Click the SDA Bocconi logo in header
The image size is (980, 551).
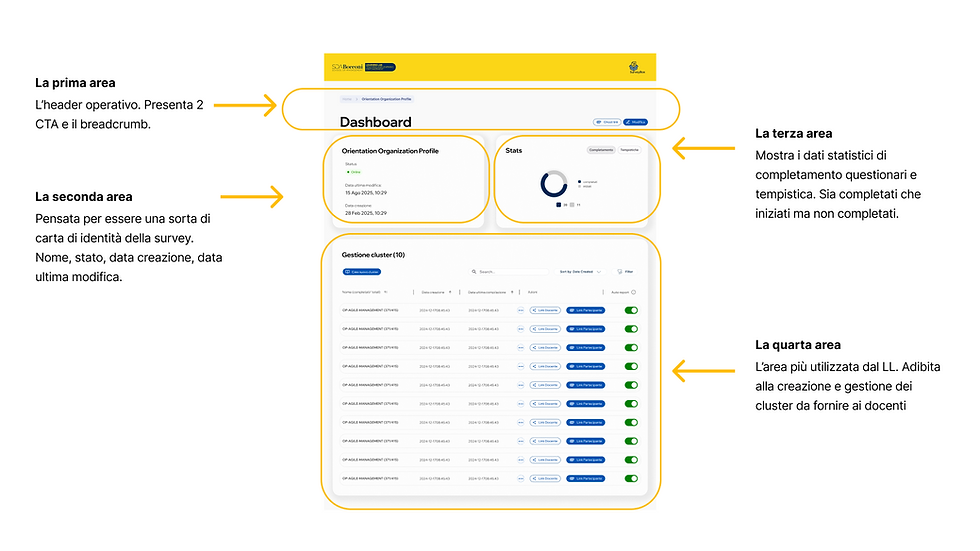click(x=363, y=67)
